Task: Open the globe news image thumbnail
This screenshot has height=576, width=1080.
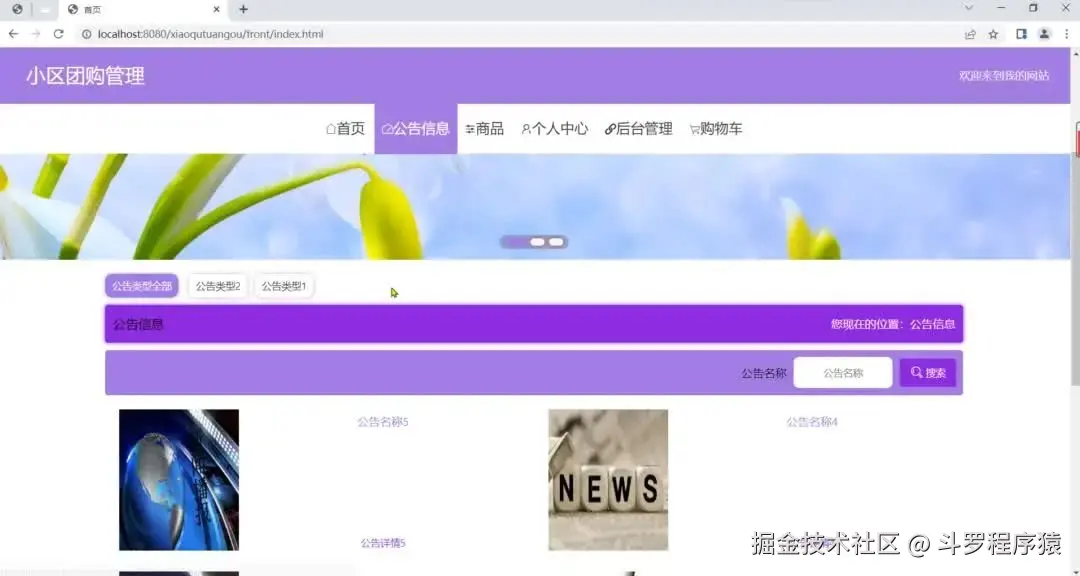Action: tap(179, 480)
